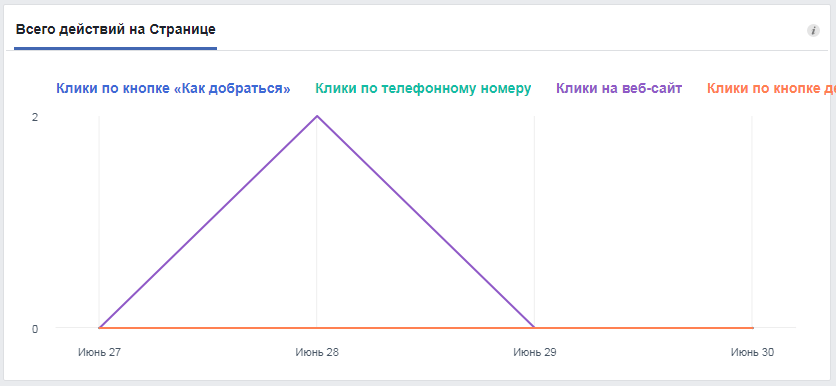836x386 pixels.
Task: Click the «Июнь 29» axis label
Action: (x=535, y=352)
